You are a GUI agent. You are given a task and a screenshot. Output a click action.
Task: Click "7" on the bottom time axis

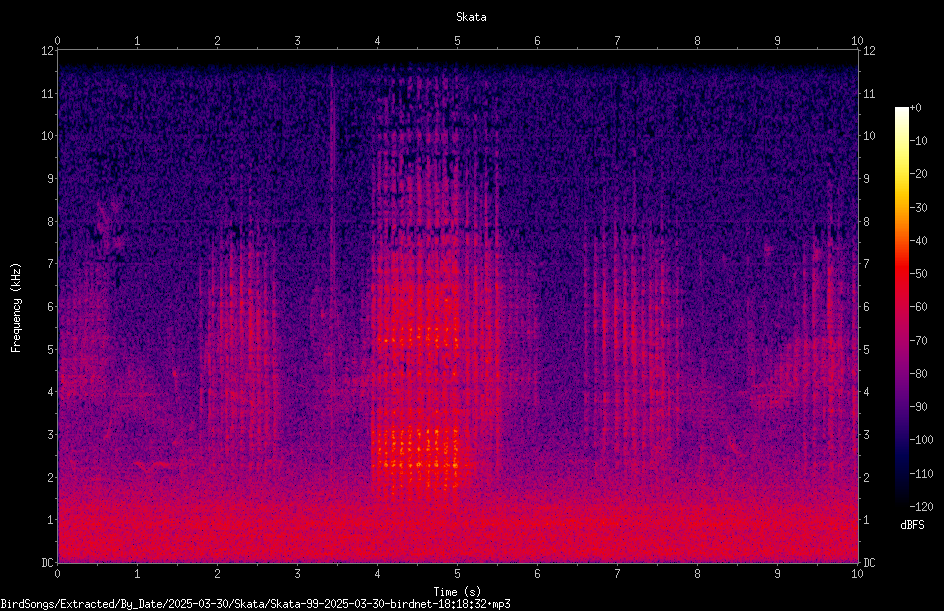click(617, 574)
